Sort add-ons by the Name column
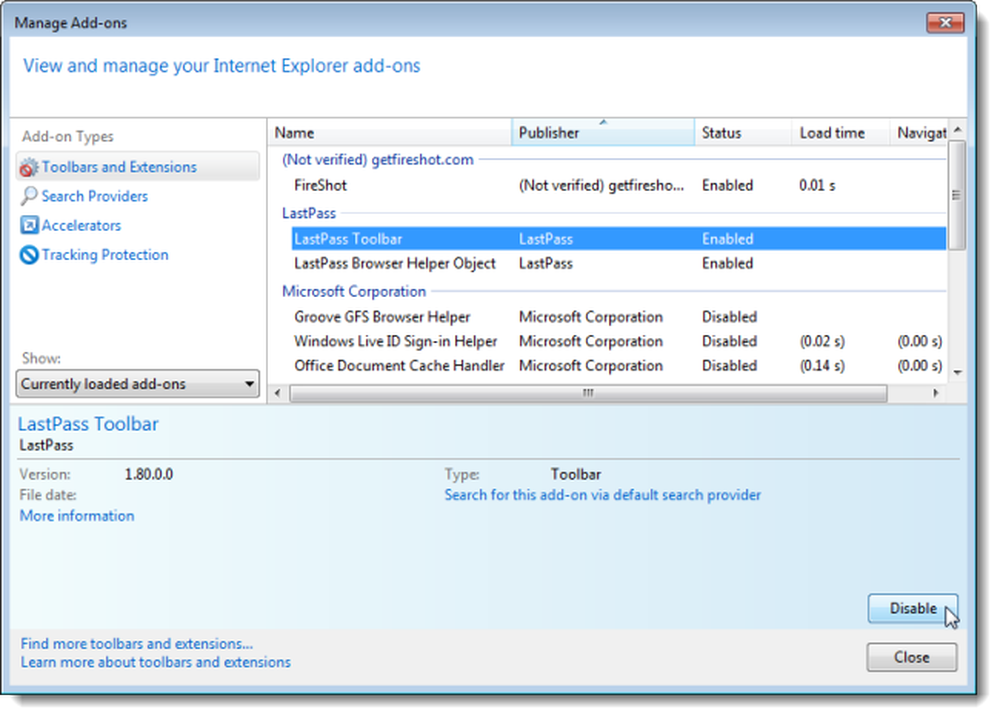The width and height of the screenshot is (1000, 718). coord(390,133)
